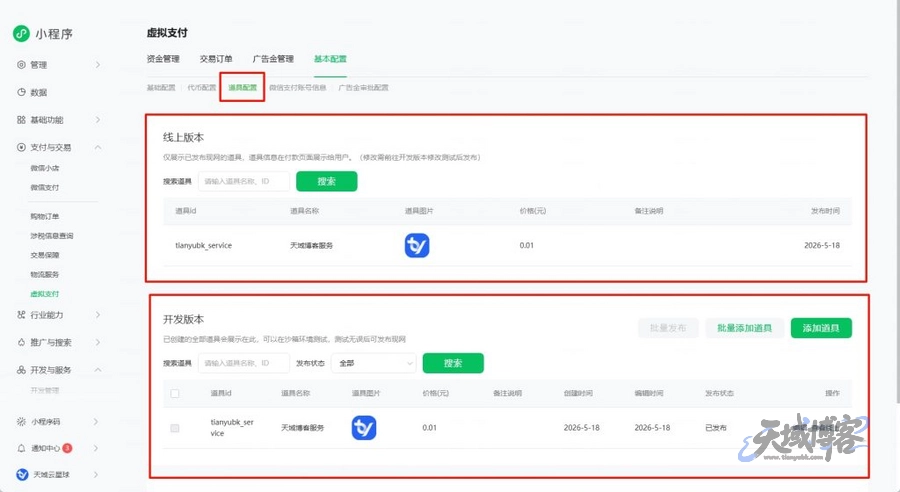Click the 天域云星球 account avatar icon
This screenshot has height=492, width=900.
point(22,474)
